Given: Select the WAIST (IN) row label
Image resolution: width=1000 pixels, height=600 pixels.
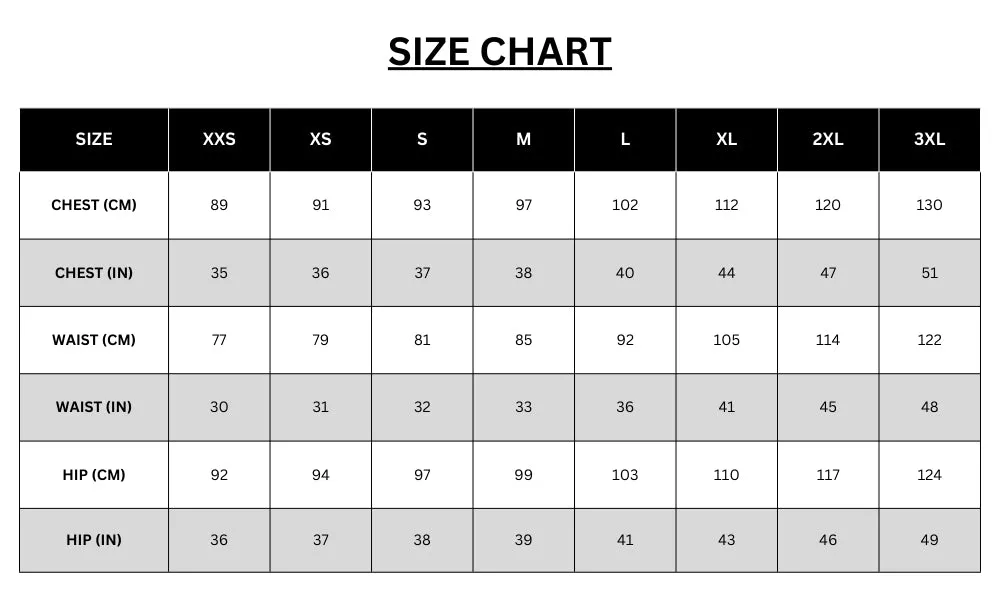Looking at the screenshot, I should pyautogui.click(x=94, y=407).
